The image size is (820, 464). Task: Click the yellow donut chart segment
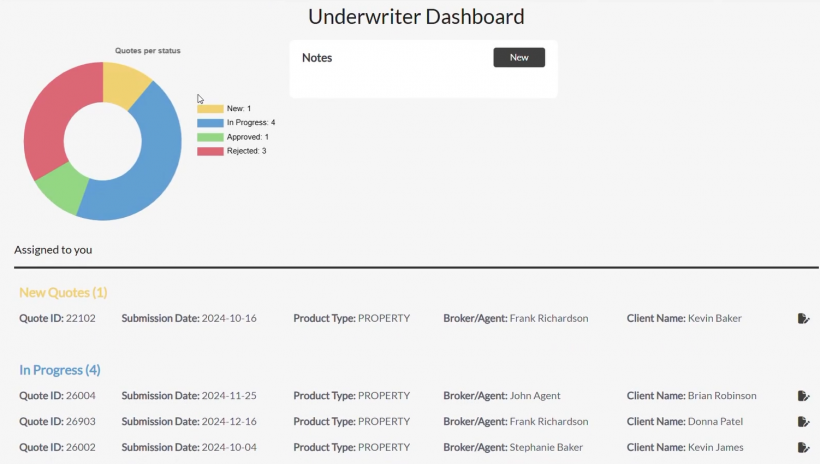124,84
